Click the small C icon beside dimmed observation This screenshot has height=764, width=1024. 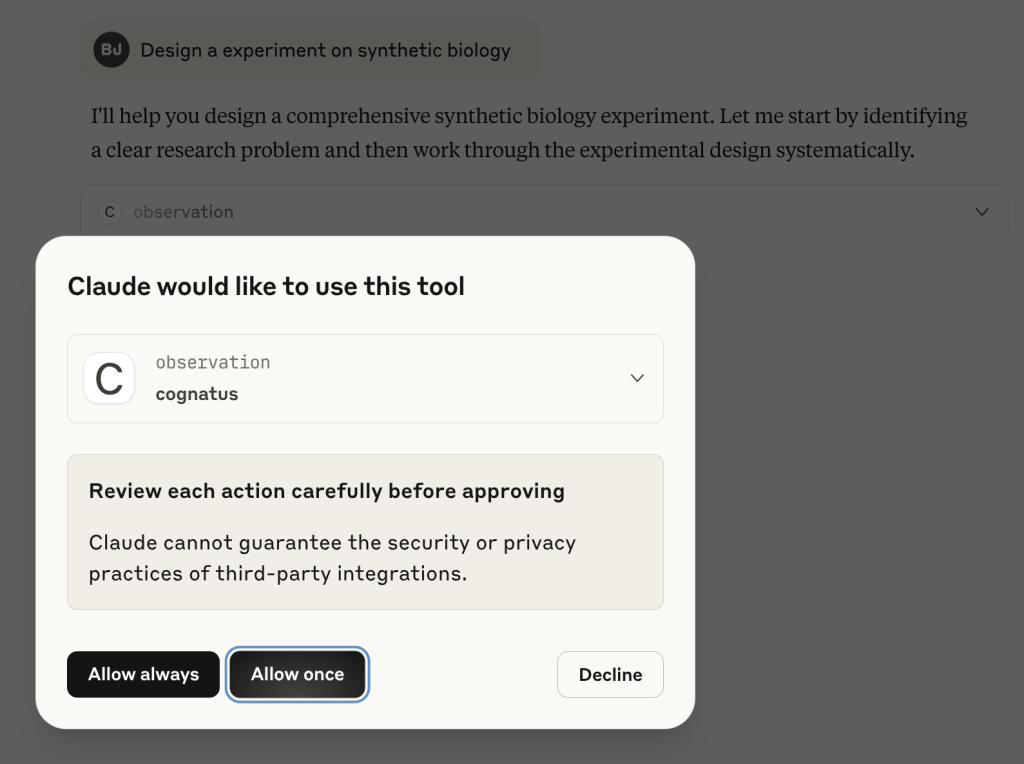pyautogui.click(x=110, y=212)
